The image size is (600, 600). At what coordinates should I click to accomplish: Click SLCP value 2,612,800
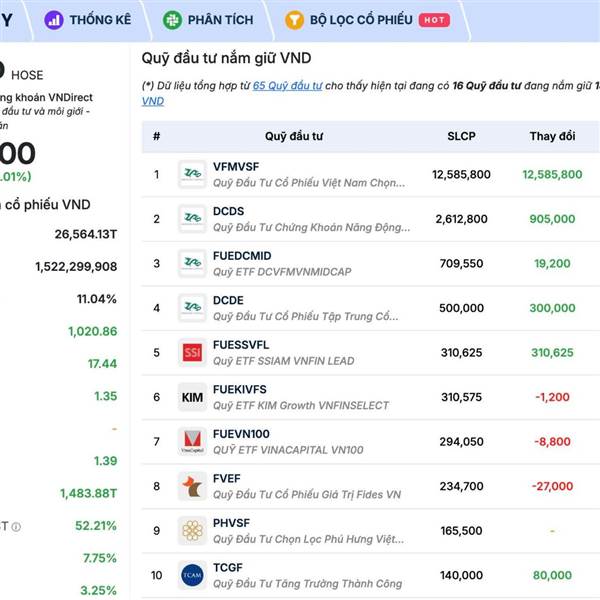coord(461,219)
